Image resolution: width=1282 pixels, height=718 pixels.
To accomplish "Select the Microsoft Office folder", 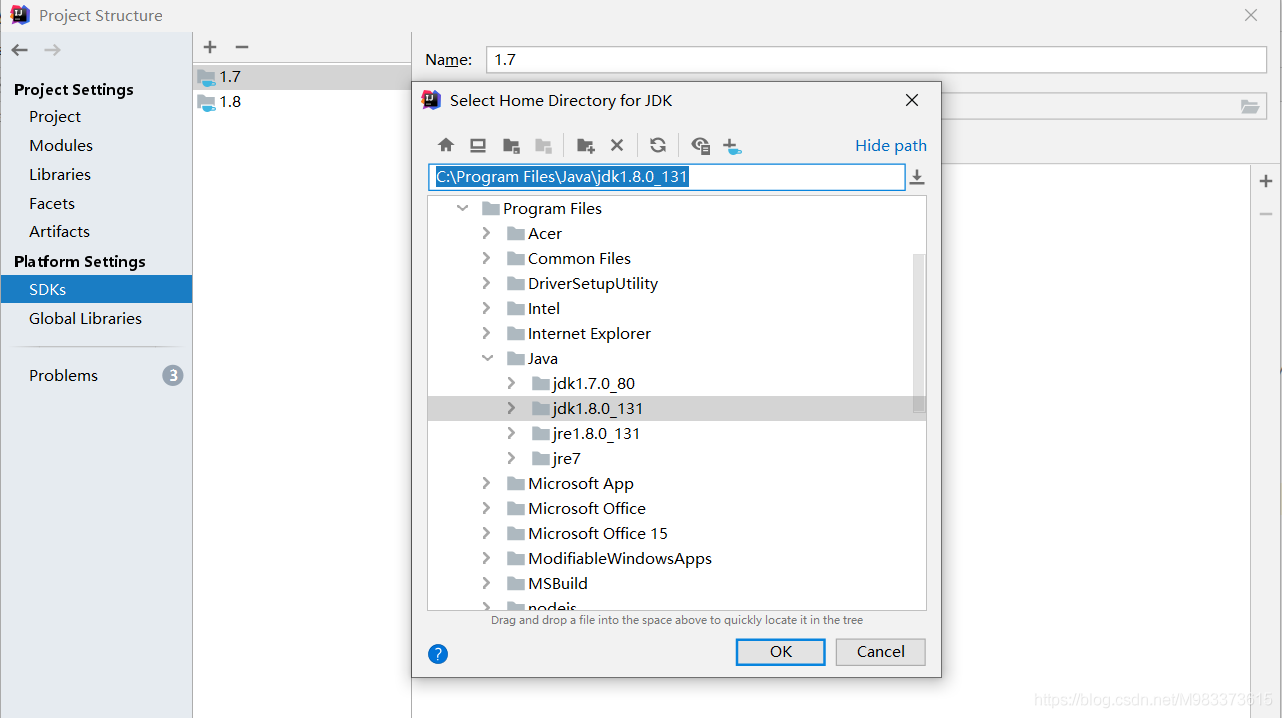I will 587,508.
